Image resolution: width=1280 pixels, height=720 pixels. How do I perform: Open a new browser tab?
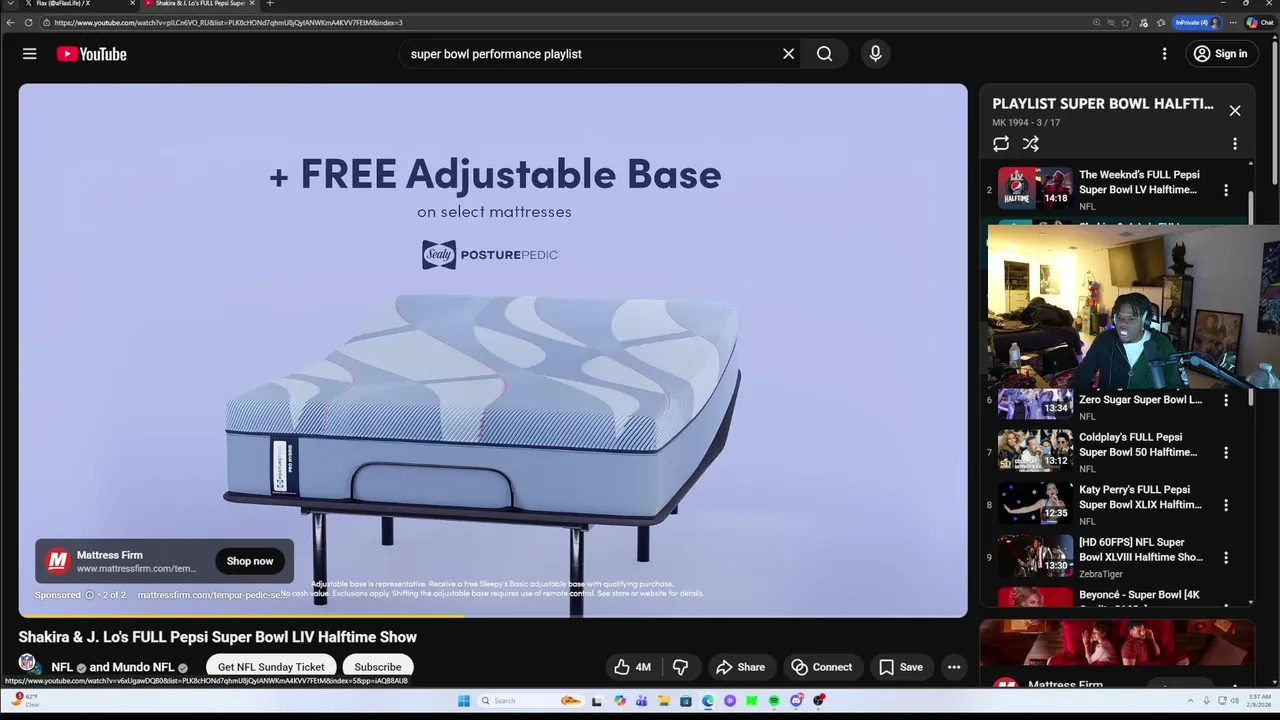coord(269,4)
